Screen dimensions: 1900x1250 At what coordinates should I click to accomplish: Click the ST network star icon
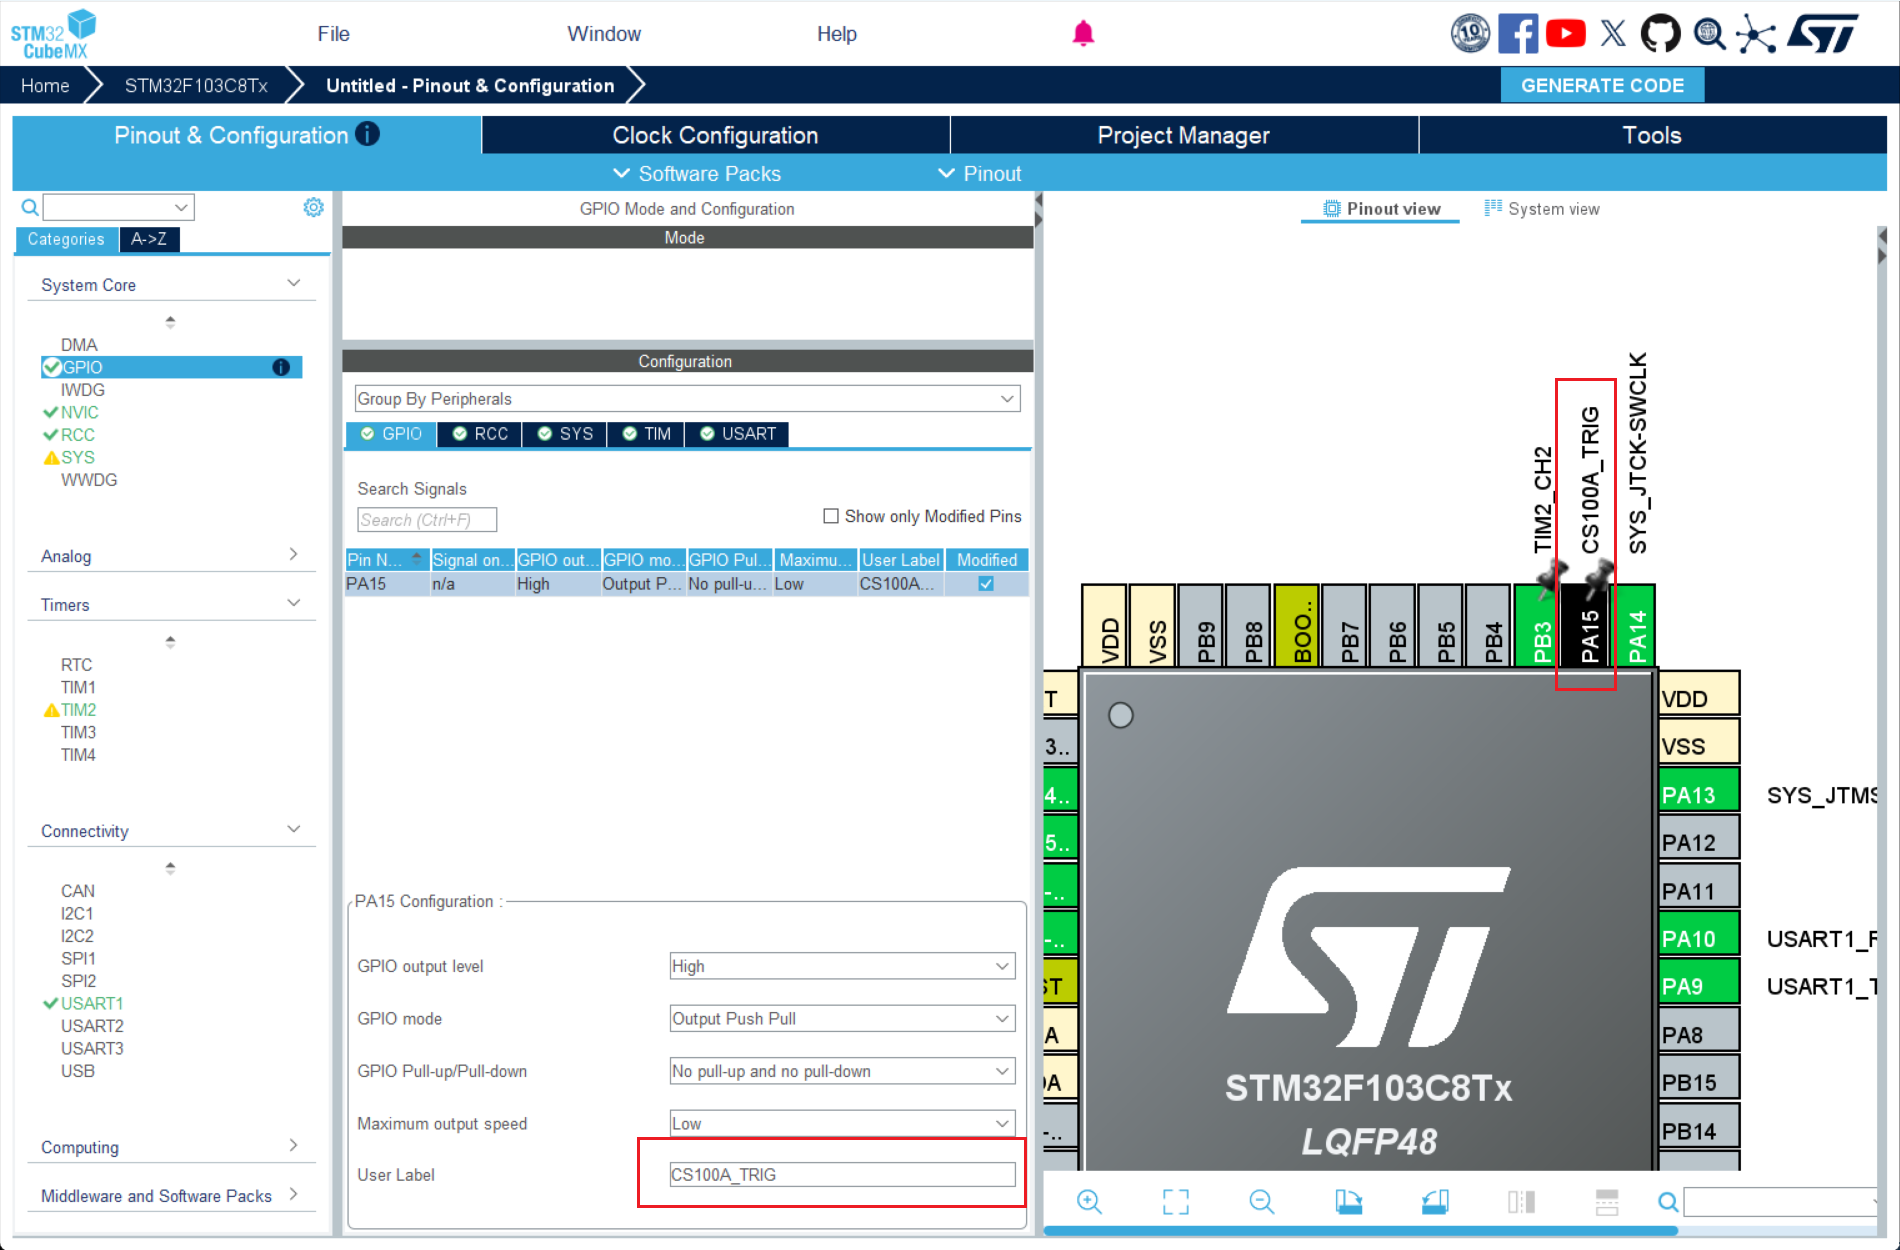point(1756,33)
